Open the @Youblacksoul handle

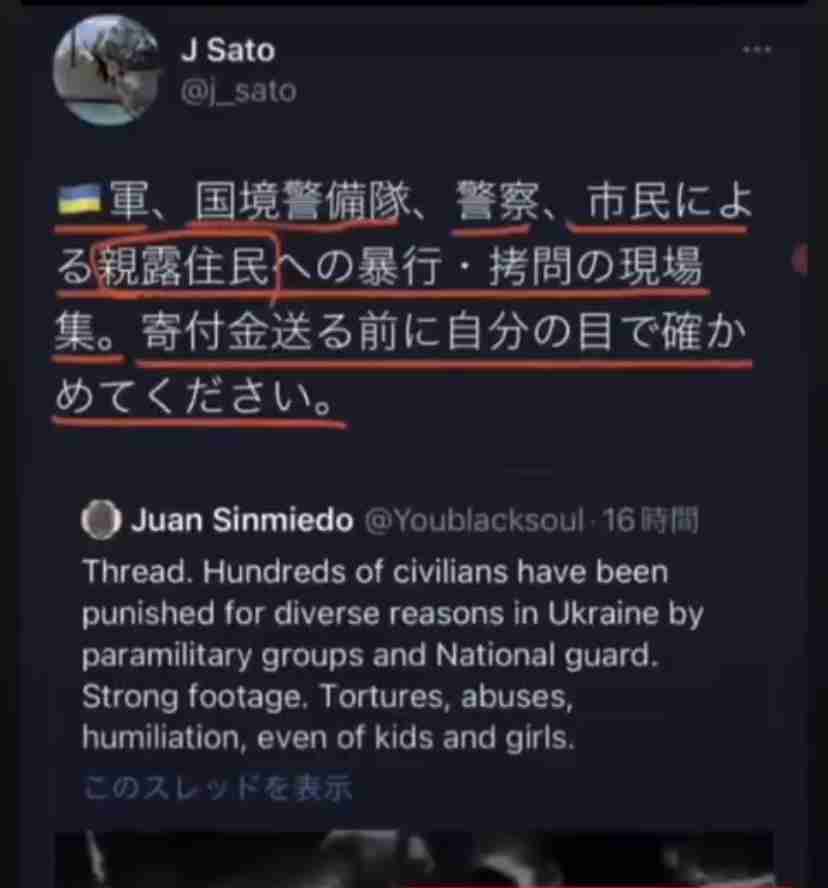pyautogui.click(x=474, y=520)
